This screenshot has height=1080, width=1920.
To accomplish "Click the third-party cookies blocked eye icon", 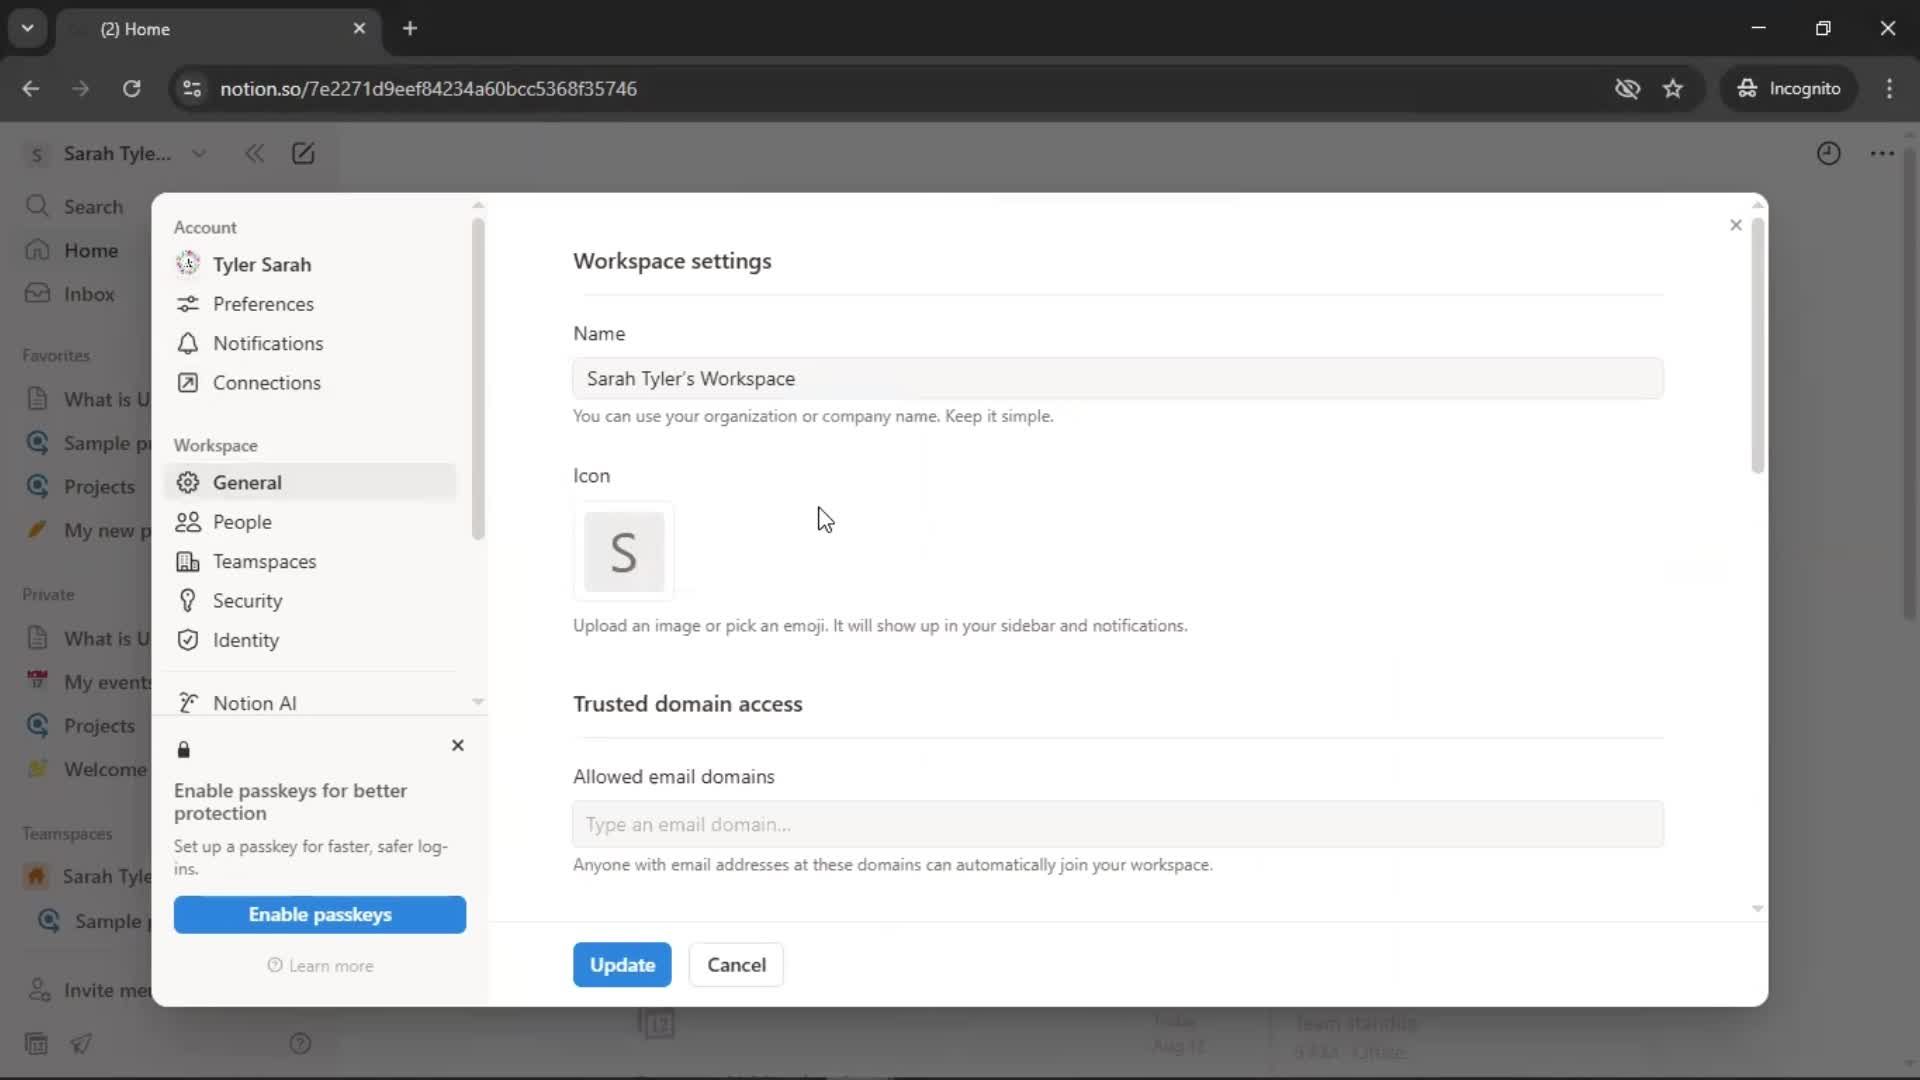I will (1627, 89).
